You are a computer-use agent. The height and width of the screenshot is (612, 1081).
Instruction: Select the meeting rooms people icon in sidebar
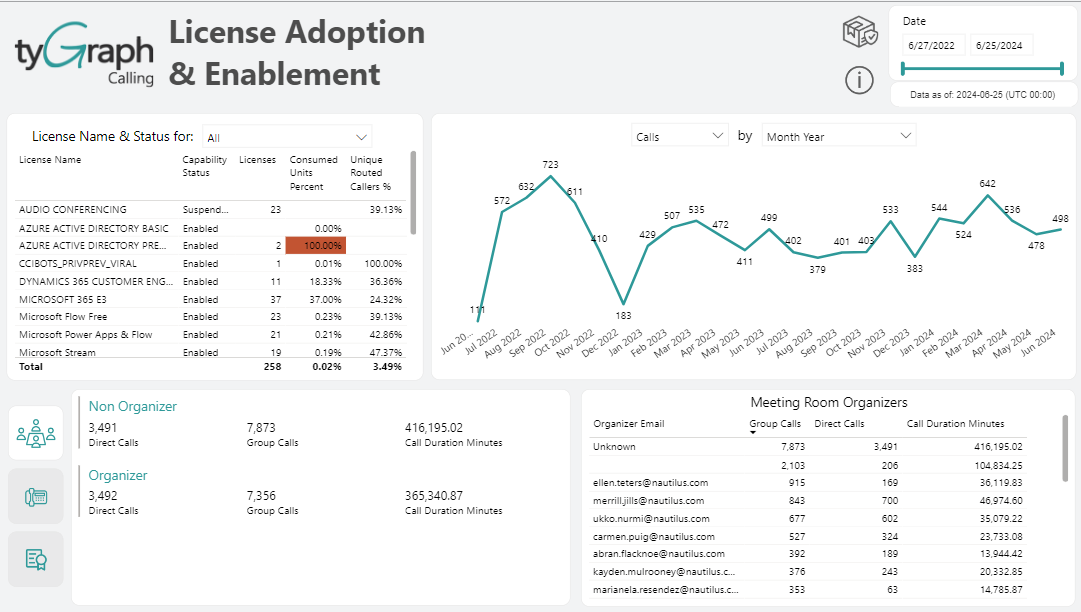35,432
